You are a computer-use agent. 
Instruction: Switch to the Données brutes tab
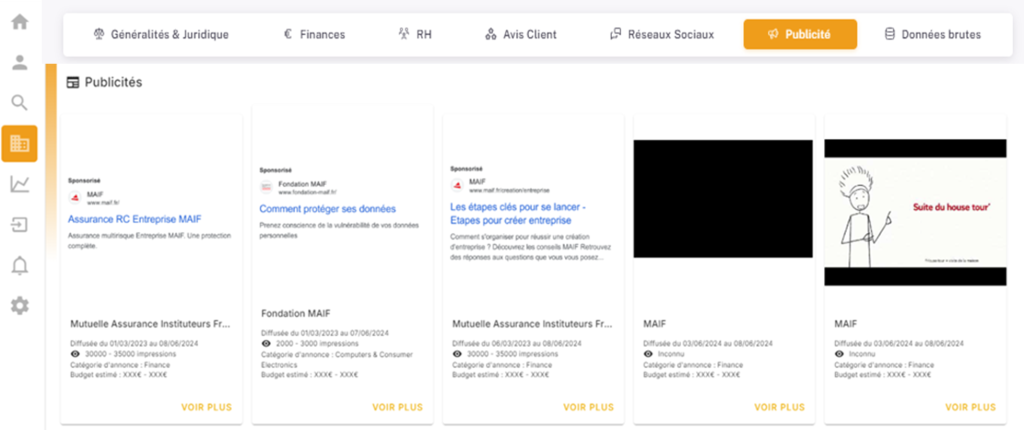tap(932, 35)
